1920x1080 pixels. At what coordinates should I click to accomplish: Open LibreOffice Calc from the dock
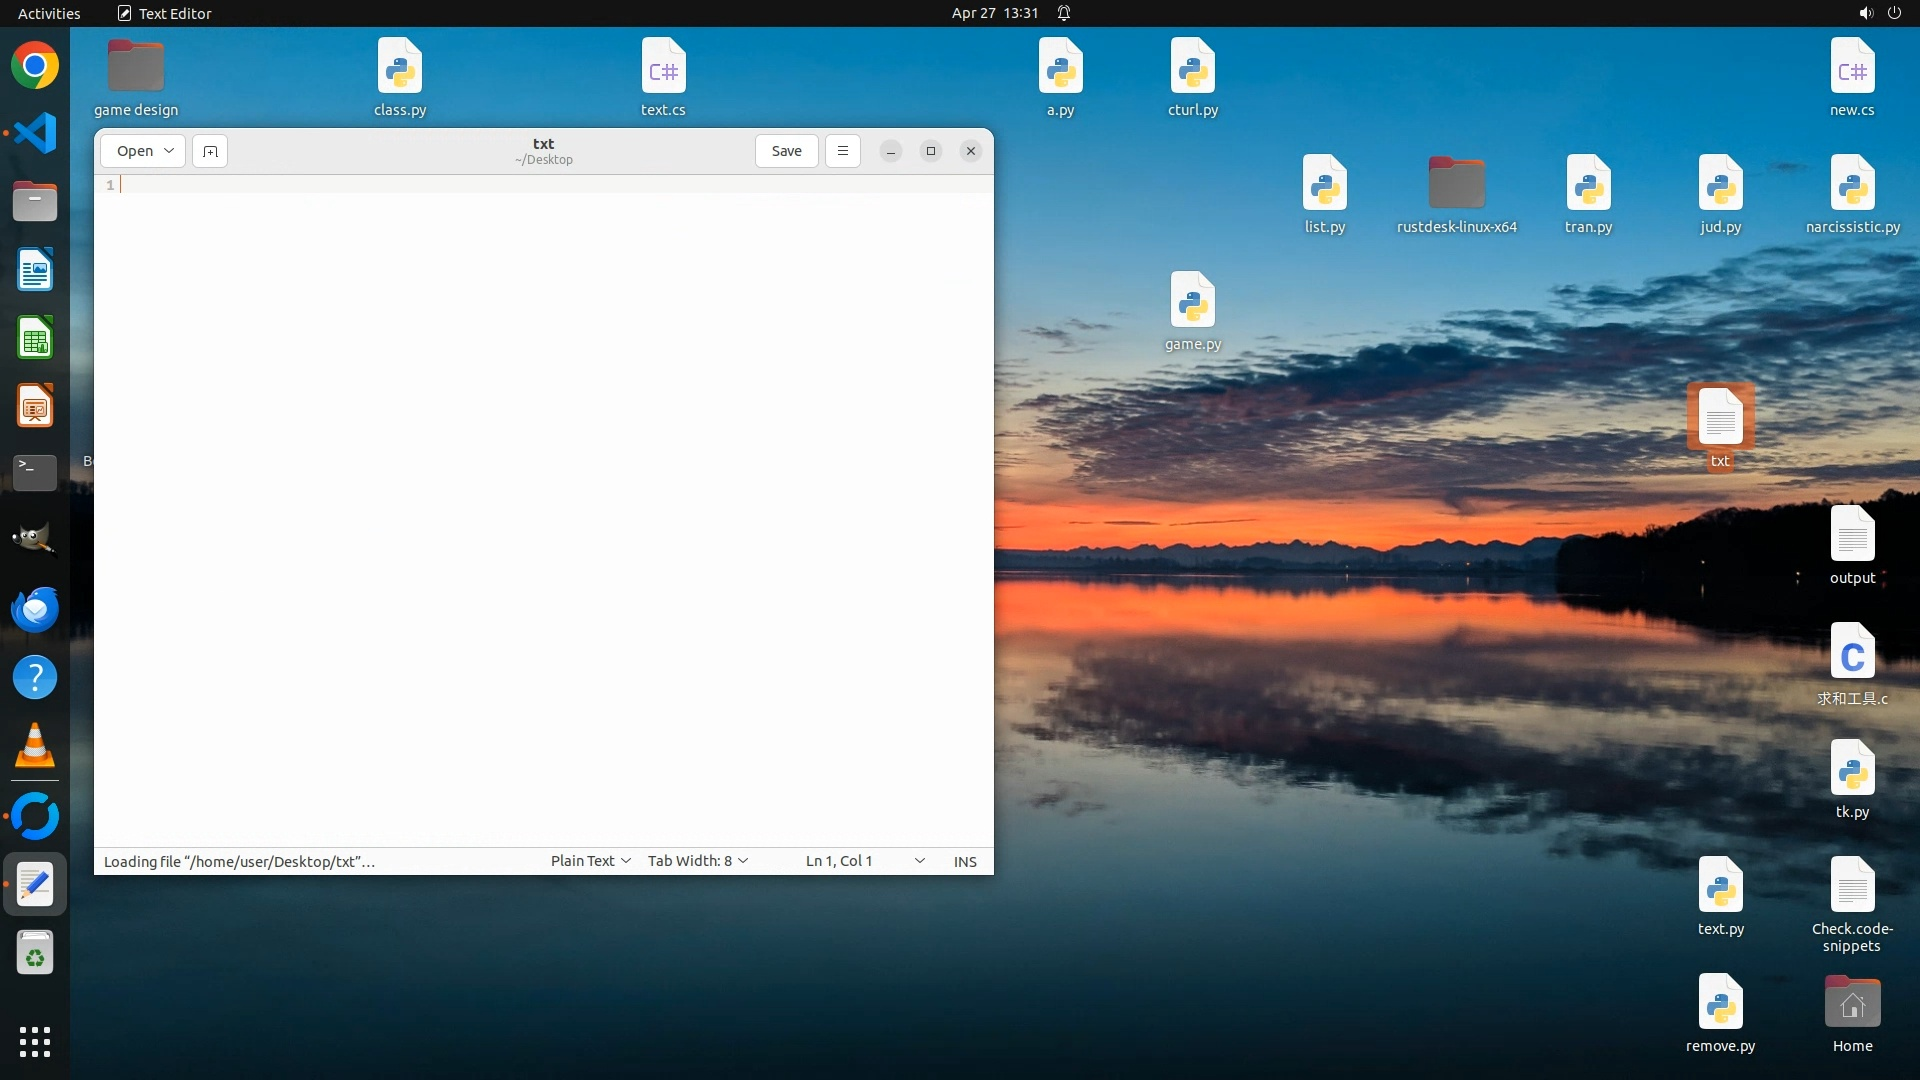point(35,338)
